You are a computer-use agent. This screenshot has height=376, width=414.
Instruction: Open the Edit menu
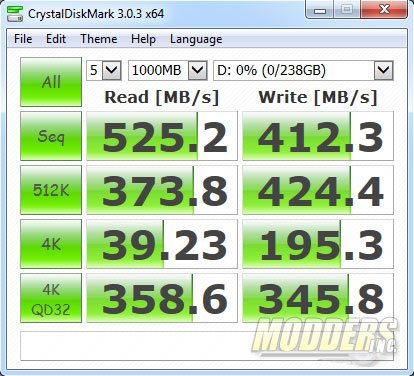(x=56, y=39)
